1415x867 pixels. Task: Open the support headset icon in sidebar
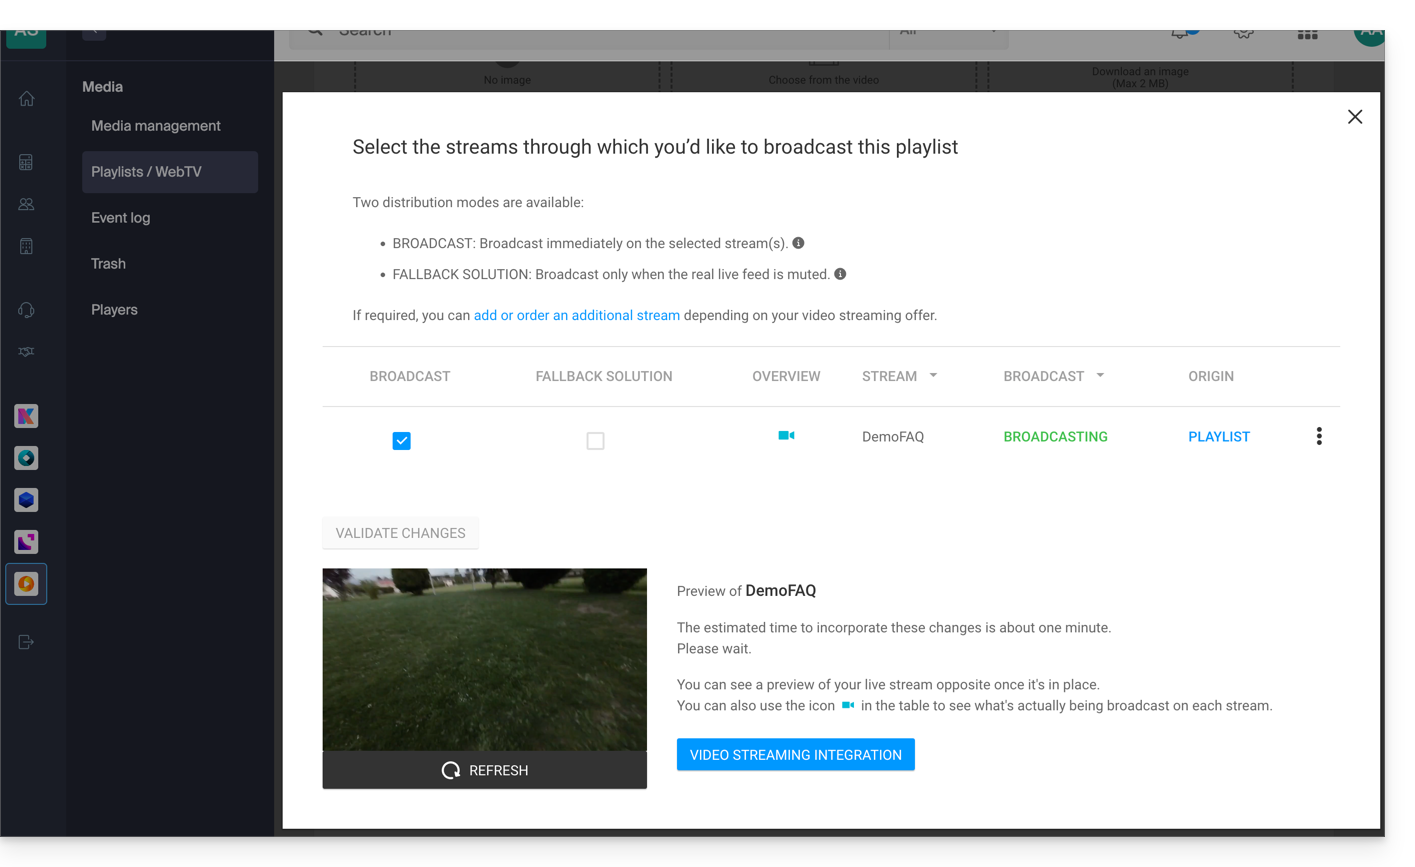[27, 310]
